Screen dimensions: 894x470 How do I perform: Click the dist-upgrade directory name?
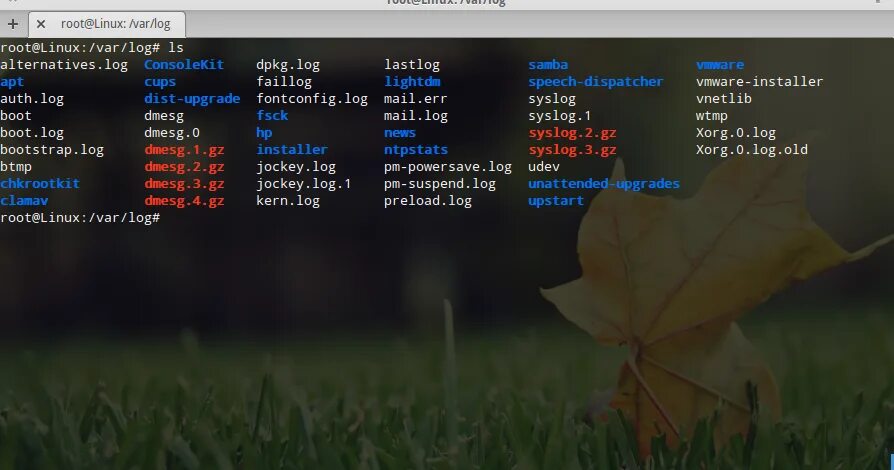192,99
